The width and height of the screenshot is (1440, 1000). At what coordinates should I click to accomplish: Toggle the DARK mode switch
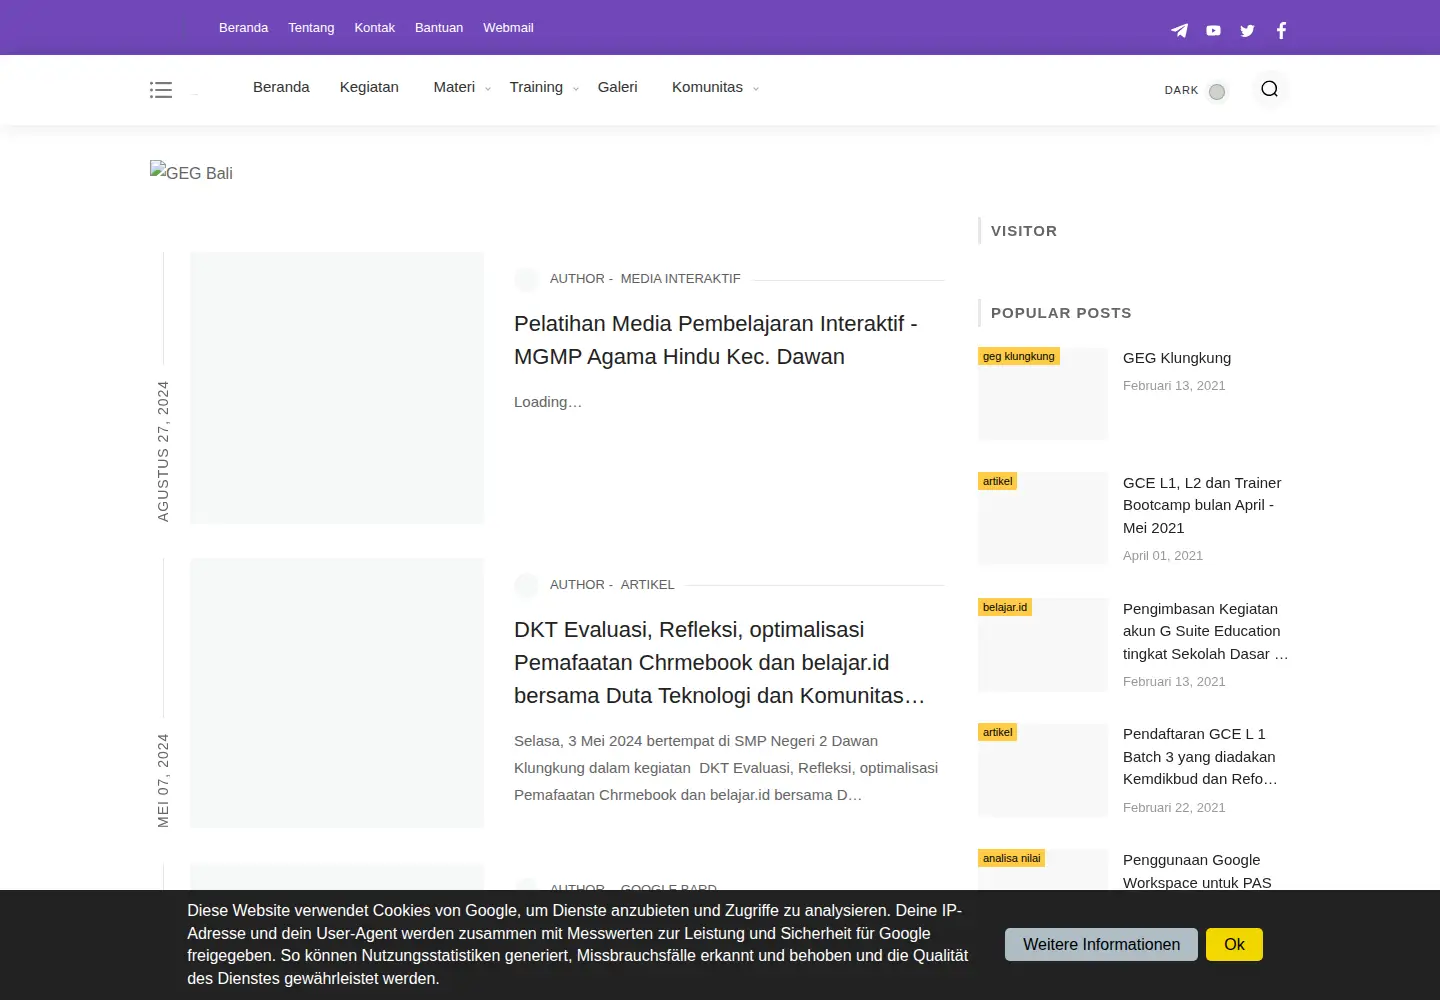[1216, 91]
